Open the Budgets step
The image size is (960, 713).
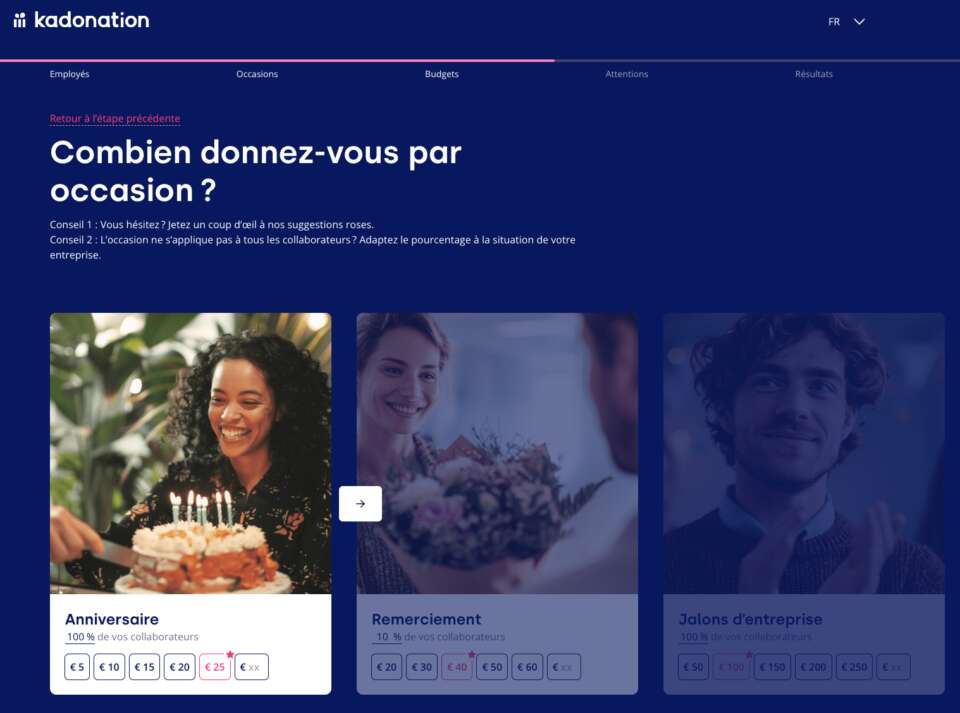coord(441,74)
